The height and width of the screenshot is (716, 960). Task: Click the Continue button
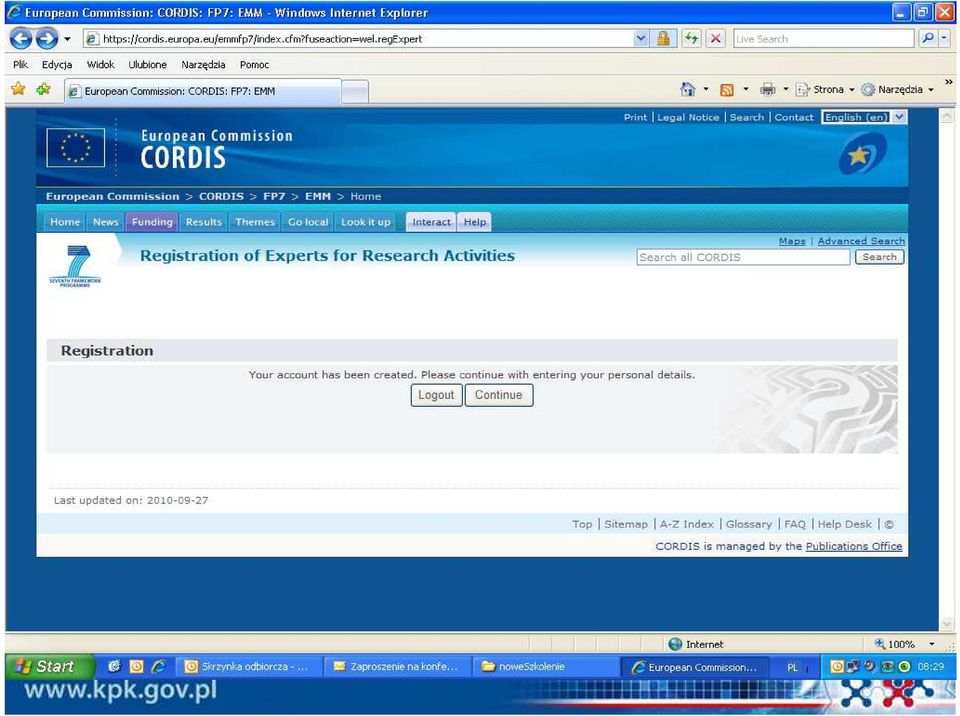498,395
